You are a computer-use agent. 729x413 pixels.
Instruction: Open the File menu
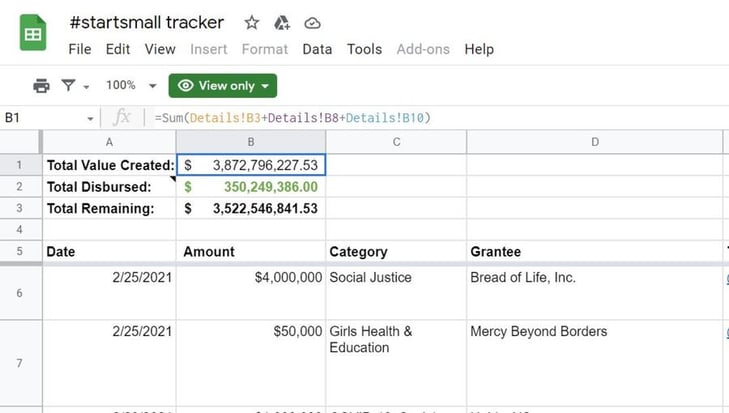pos(80,49)
